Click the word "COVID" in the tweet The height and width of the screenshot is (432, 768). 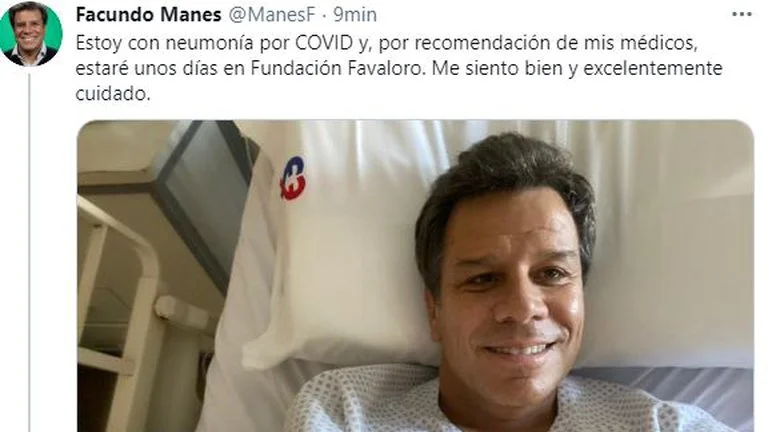tap(324, 43)
